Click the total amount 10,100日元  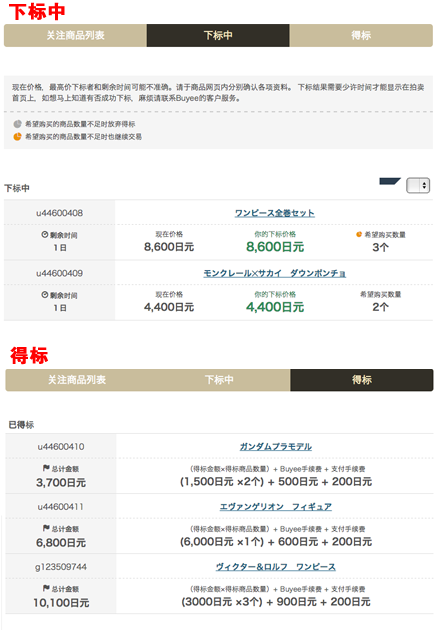(x=61, y=603)
